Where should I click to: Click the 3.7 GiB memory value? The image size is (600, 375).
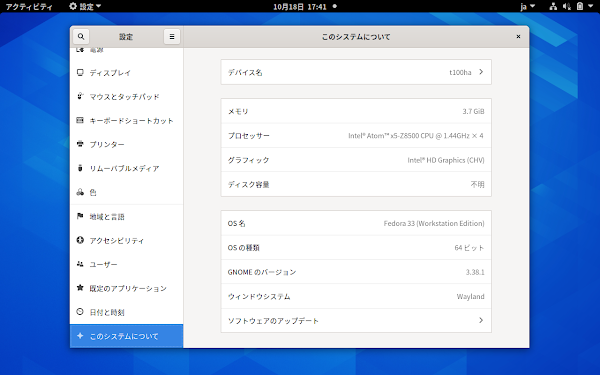(x=473, y=111)
